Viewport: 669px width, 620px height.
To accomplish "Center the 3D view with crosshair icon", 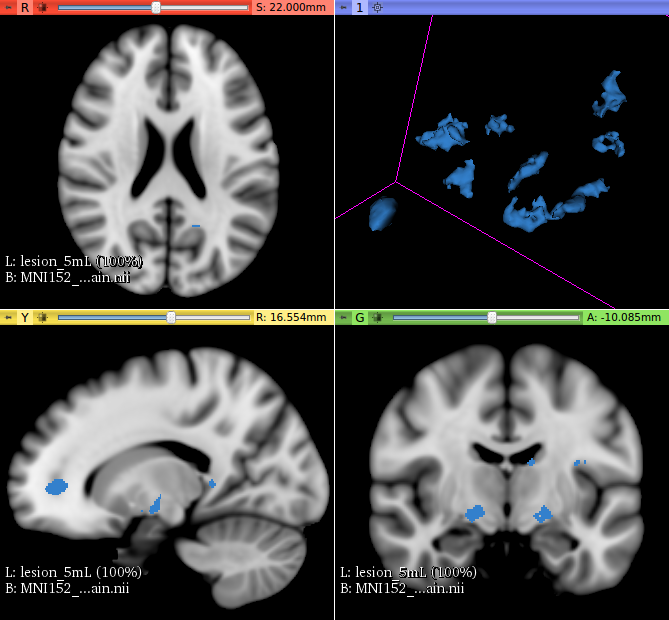I will pos(377,7).
